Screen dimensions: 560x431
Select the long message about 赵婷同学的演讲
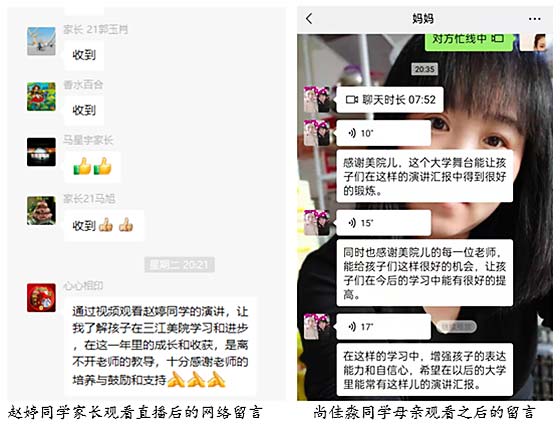160,346
